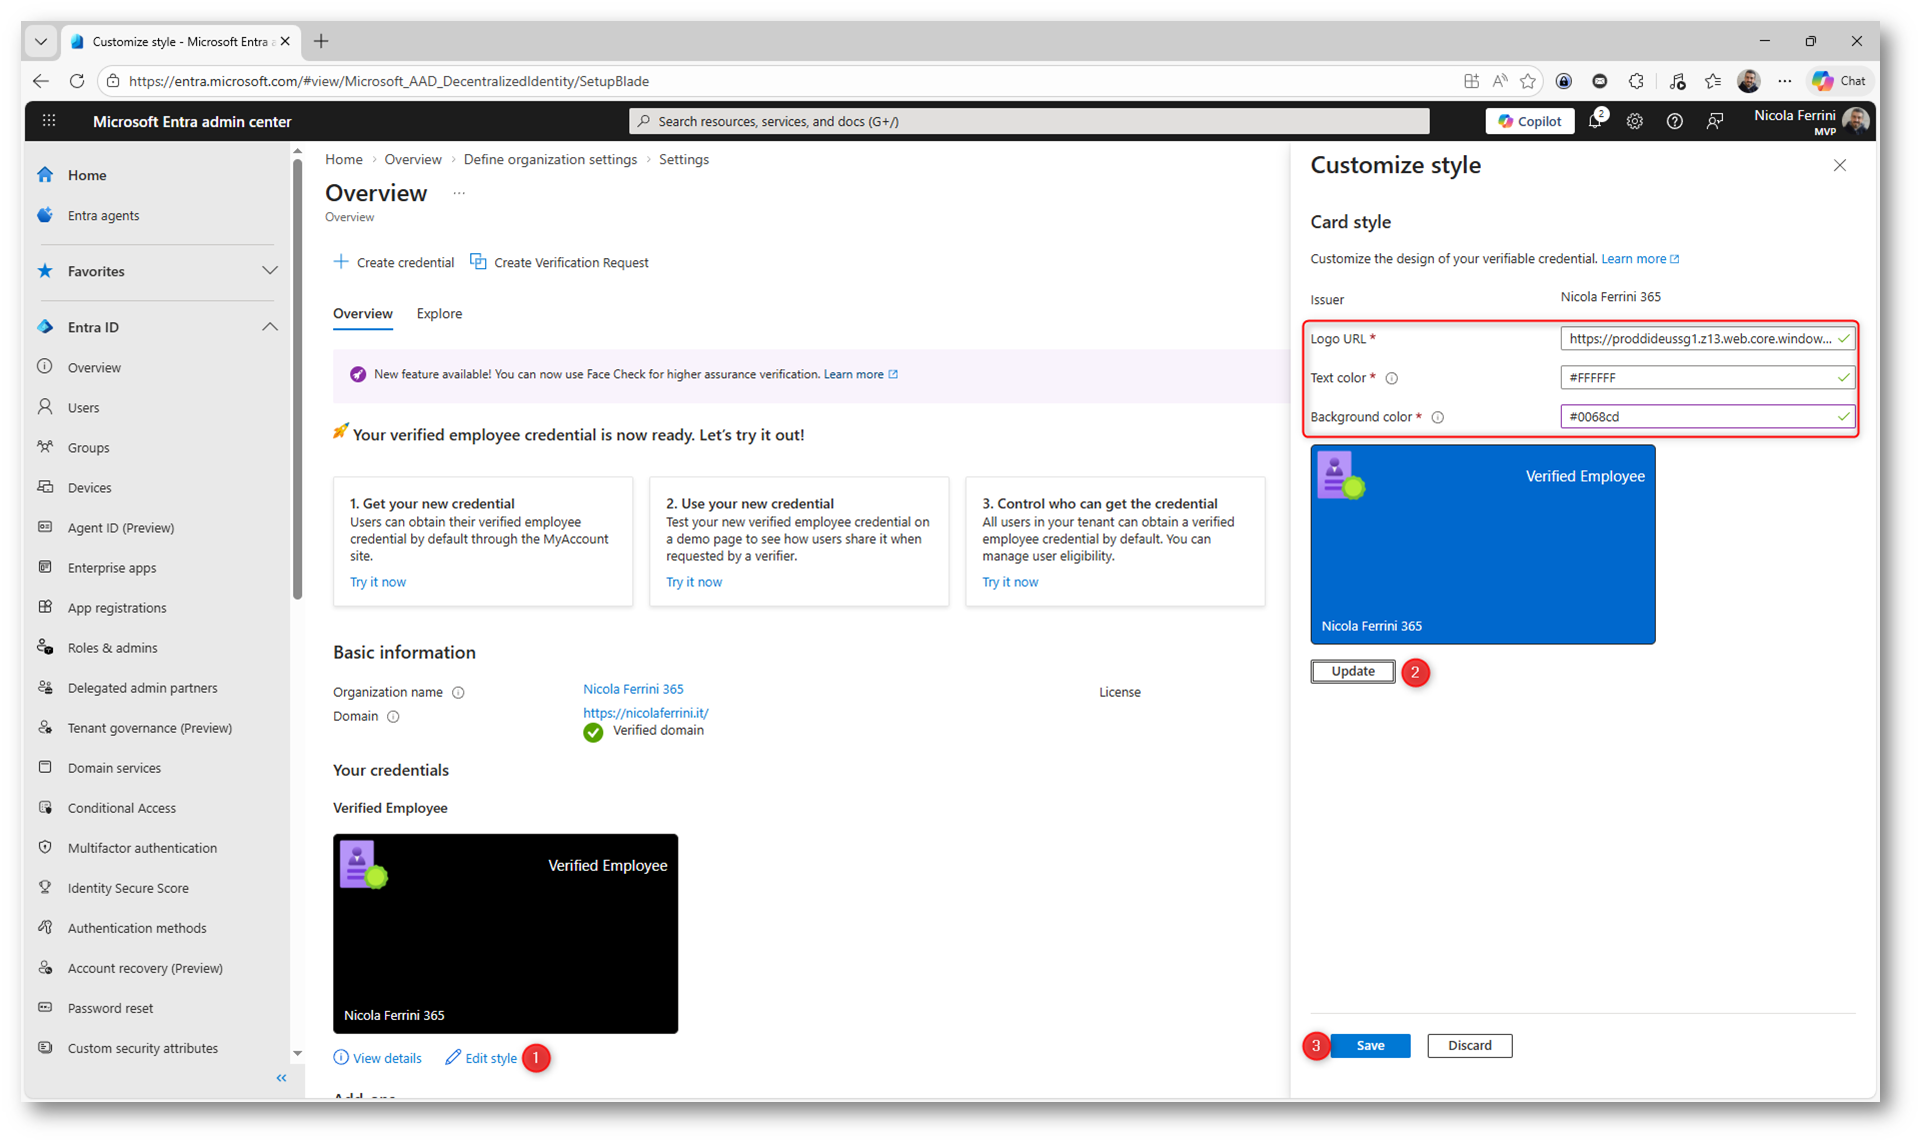Open the settings gear in header
The width and height of the screenshot is (1922, 1144).
[x=1634, y=121]
